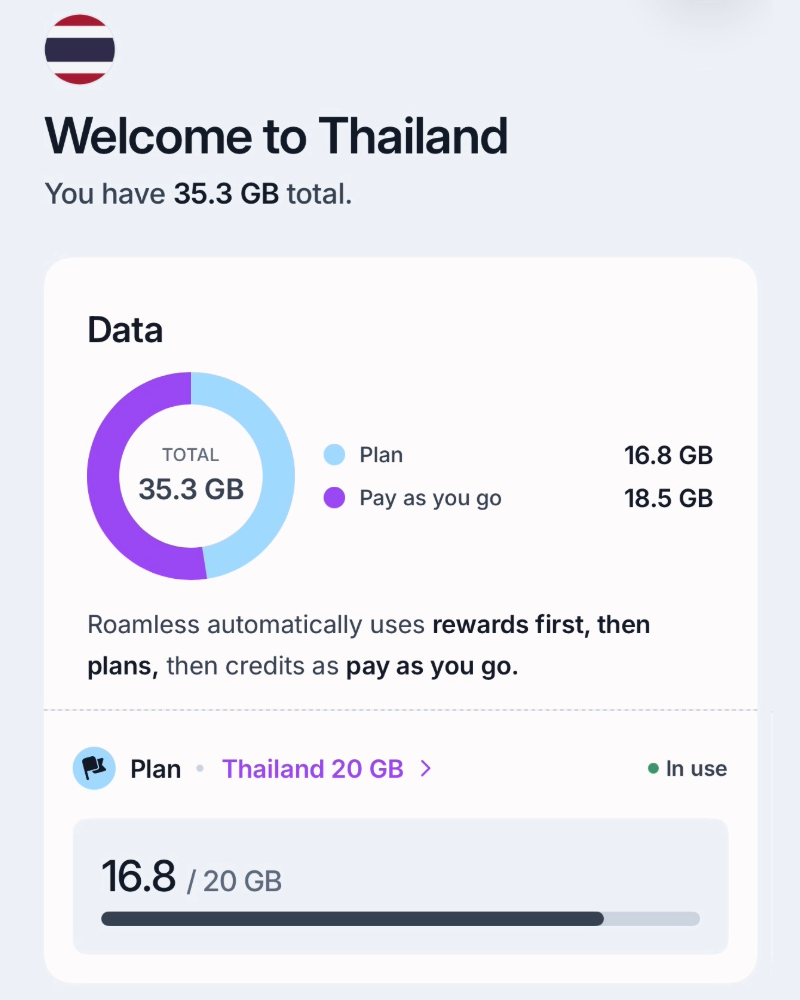Click the blue Plan legend dot
This screenshot has width=800, height=1000.
pos(333,454)
